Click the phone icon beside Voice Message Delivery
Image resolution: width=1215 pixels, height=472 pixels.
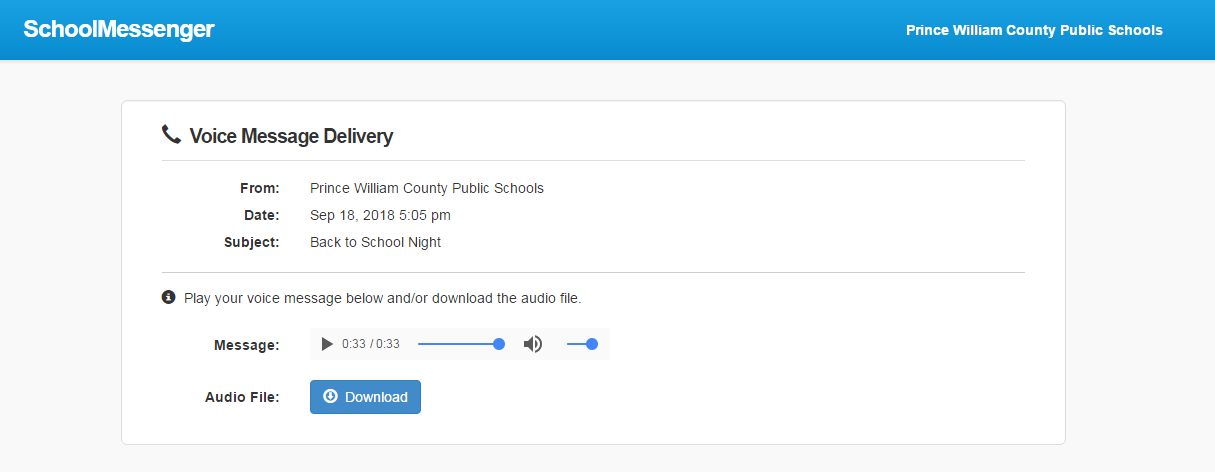coord(171,134)
